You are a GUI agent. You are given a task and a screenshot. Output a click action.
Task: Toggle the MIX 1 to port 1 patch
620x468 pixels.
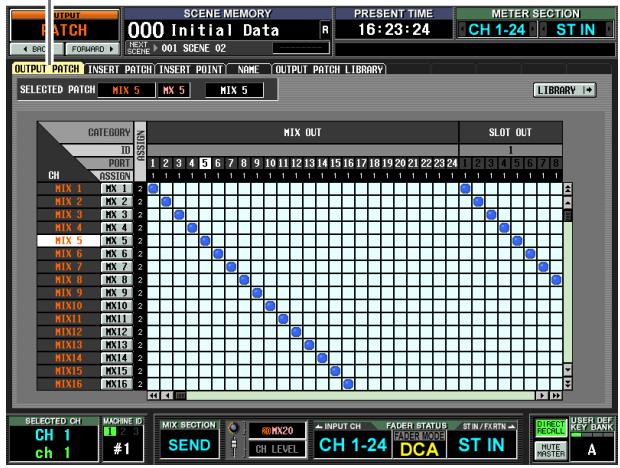[x=153, y=189]
